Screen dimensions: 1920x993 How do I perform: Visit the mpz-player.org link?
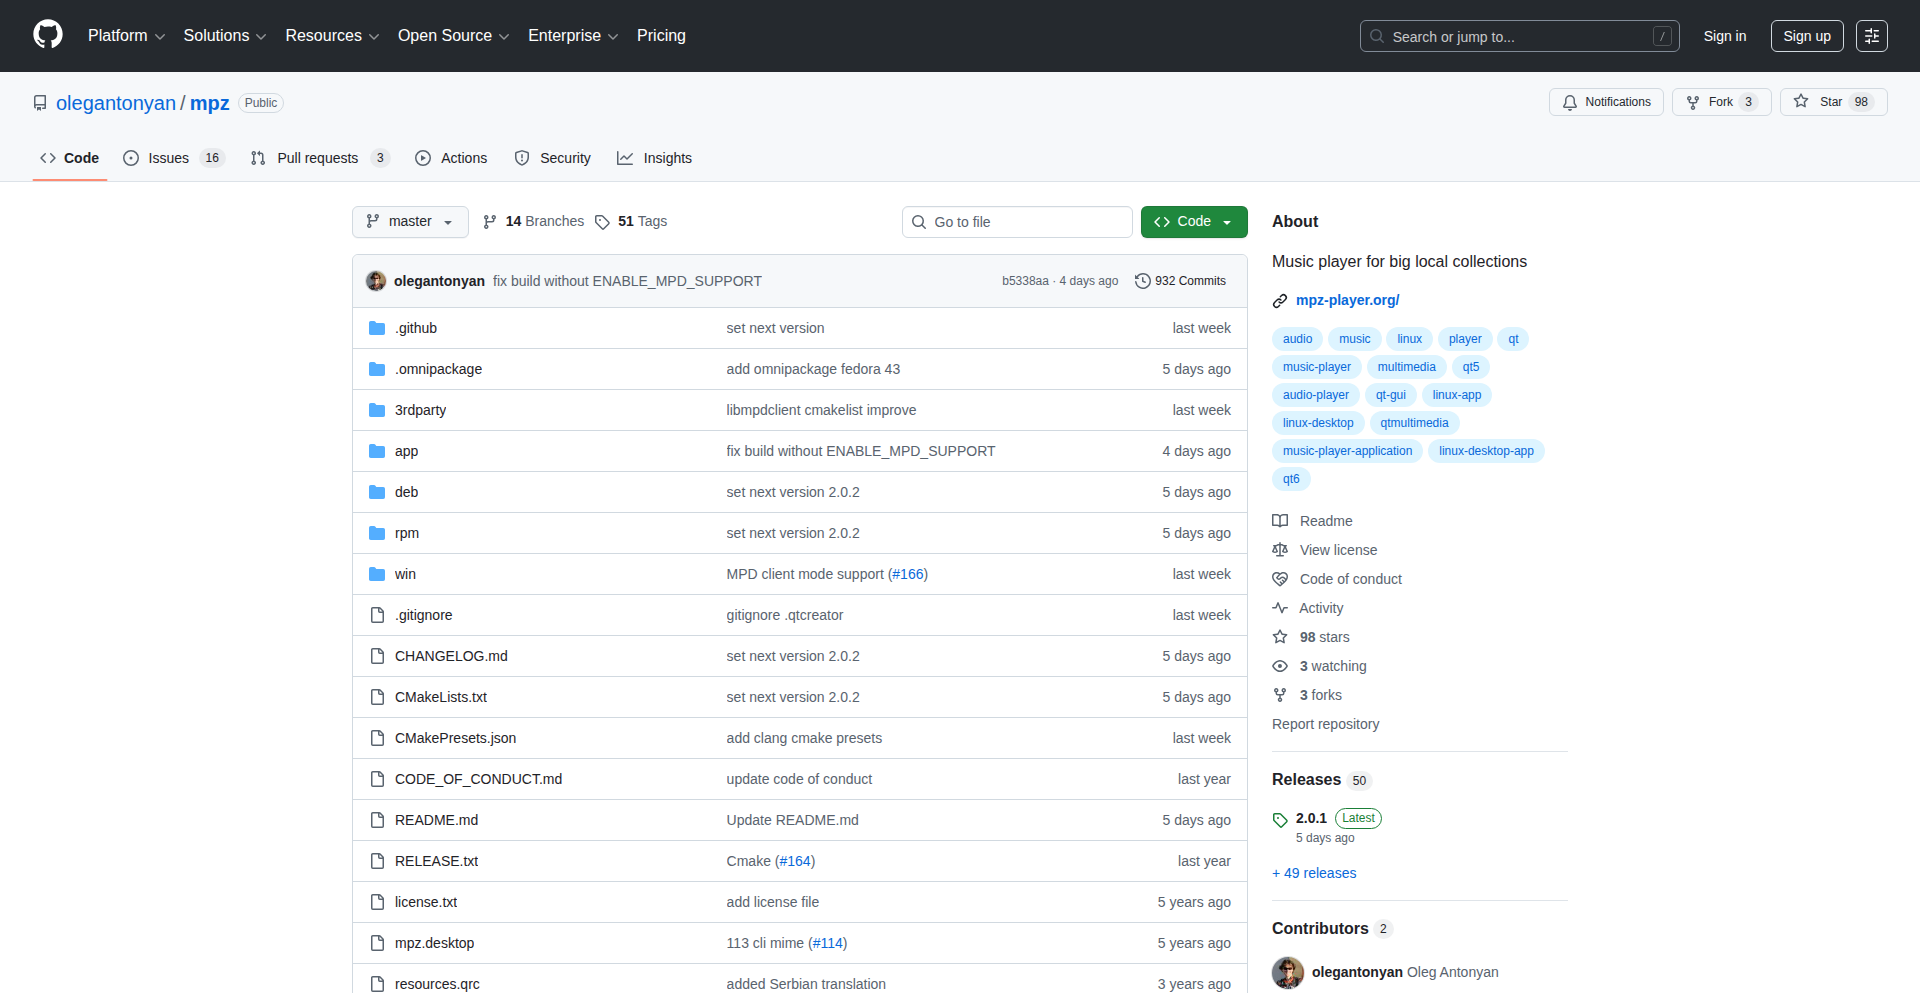1347,300
